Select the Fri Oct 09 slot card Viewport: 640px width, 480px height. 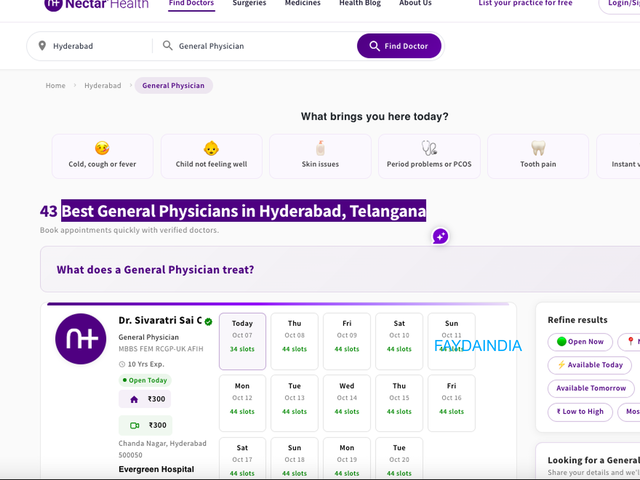pos(347,342)
